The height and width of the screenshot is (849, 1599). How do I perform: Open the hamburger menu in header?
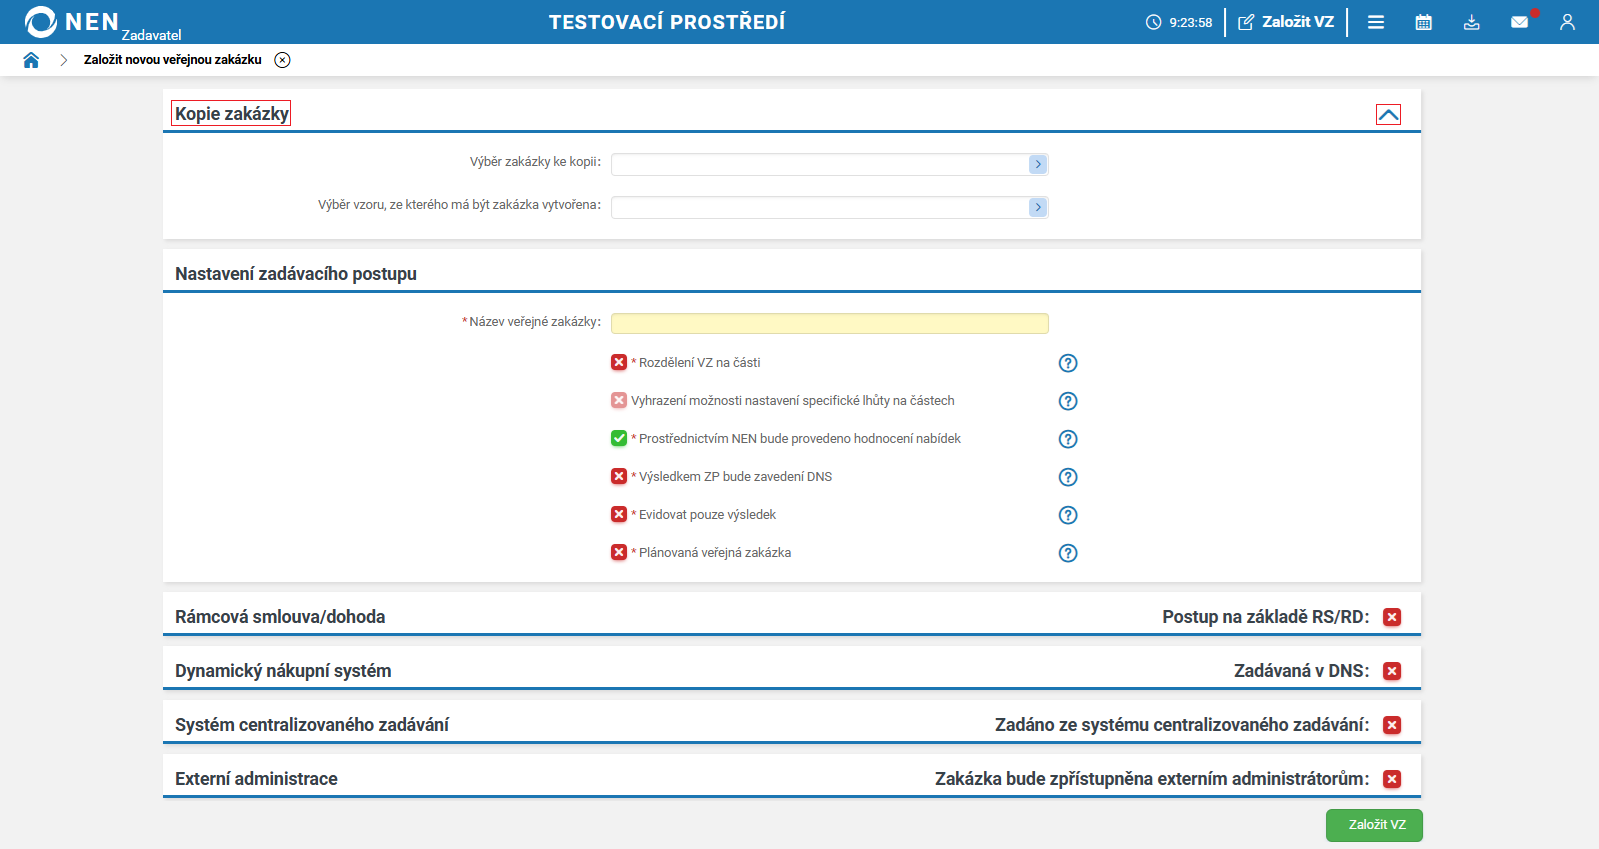1376,22
